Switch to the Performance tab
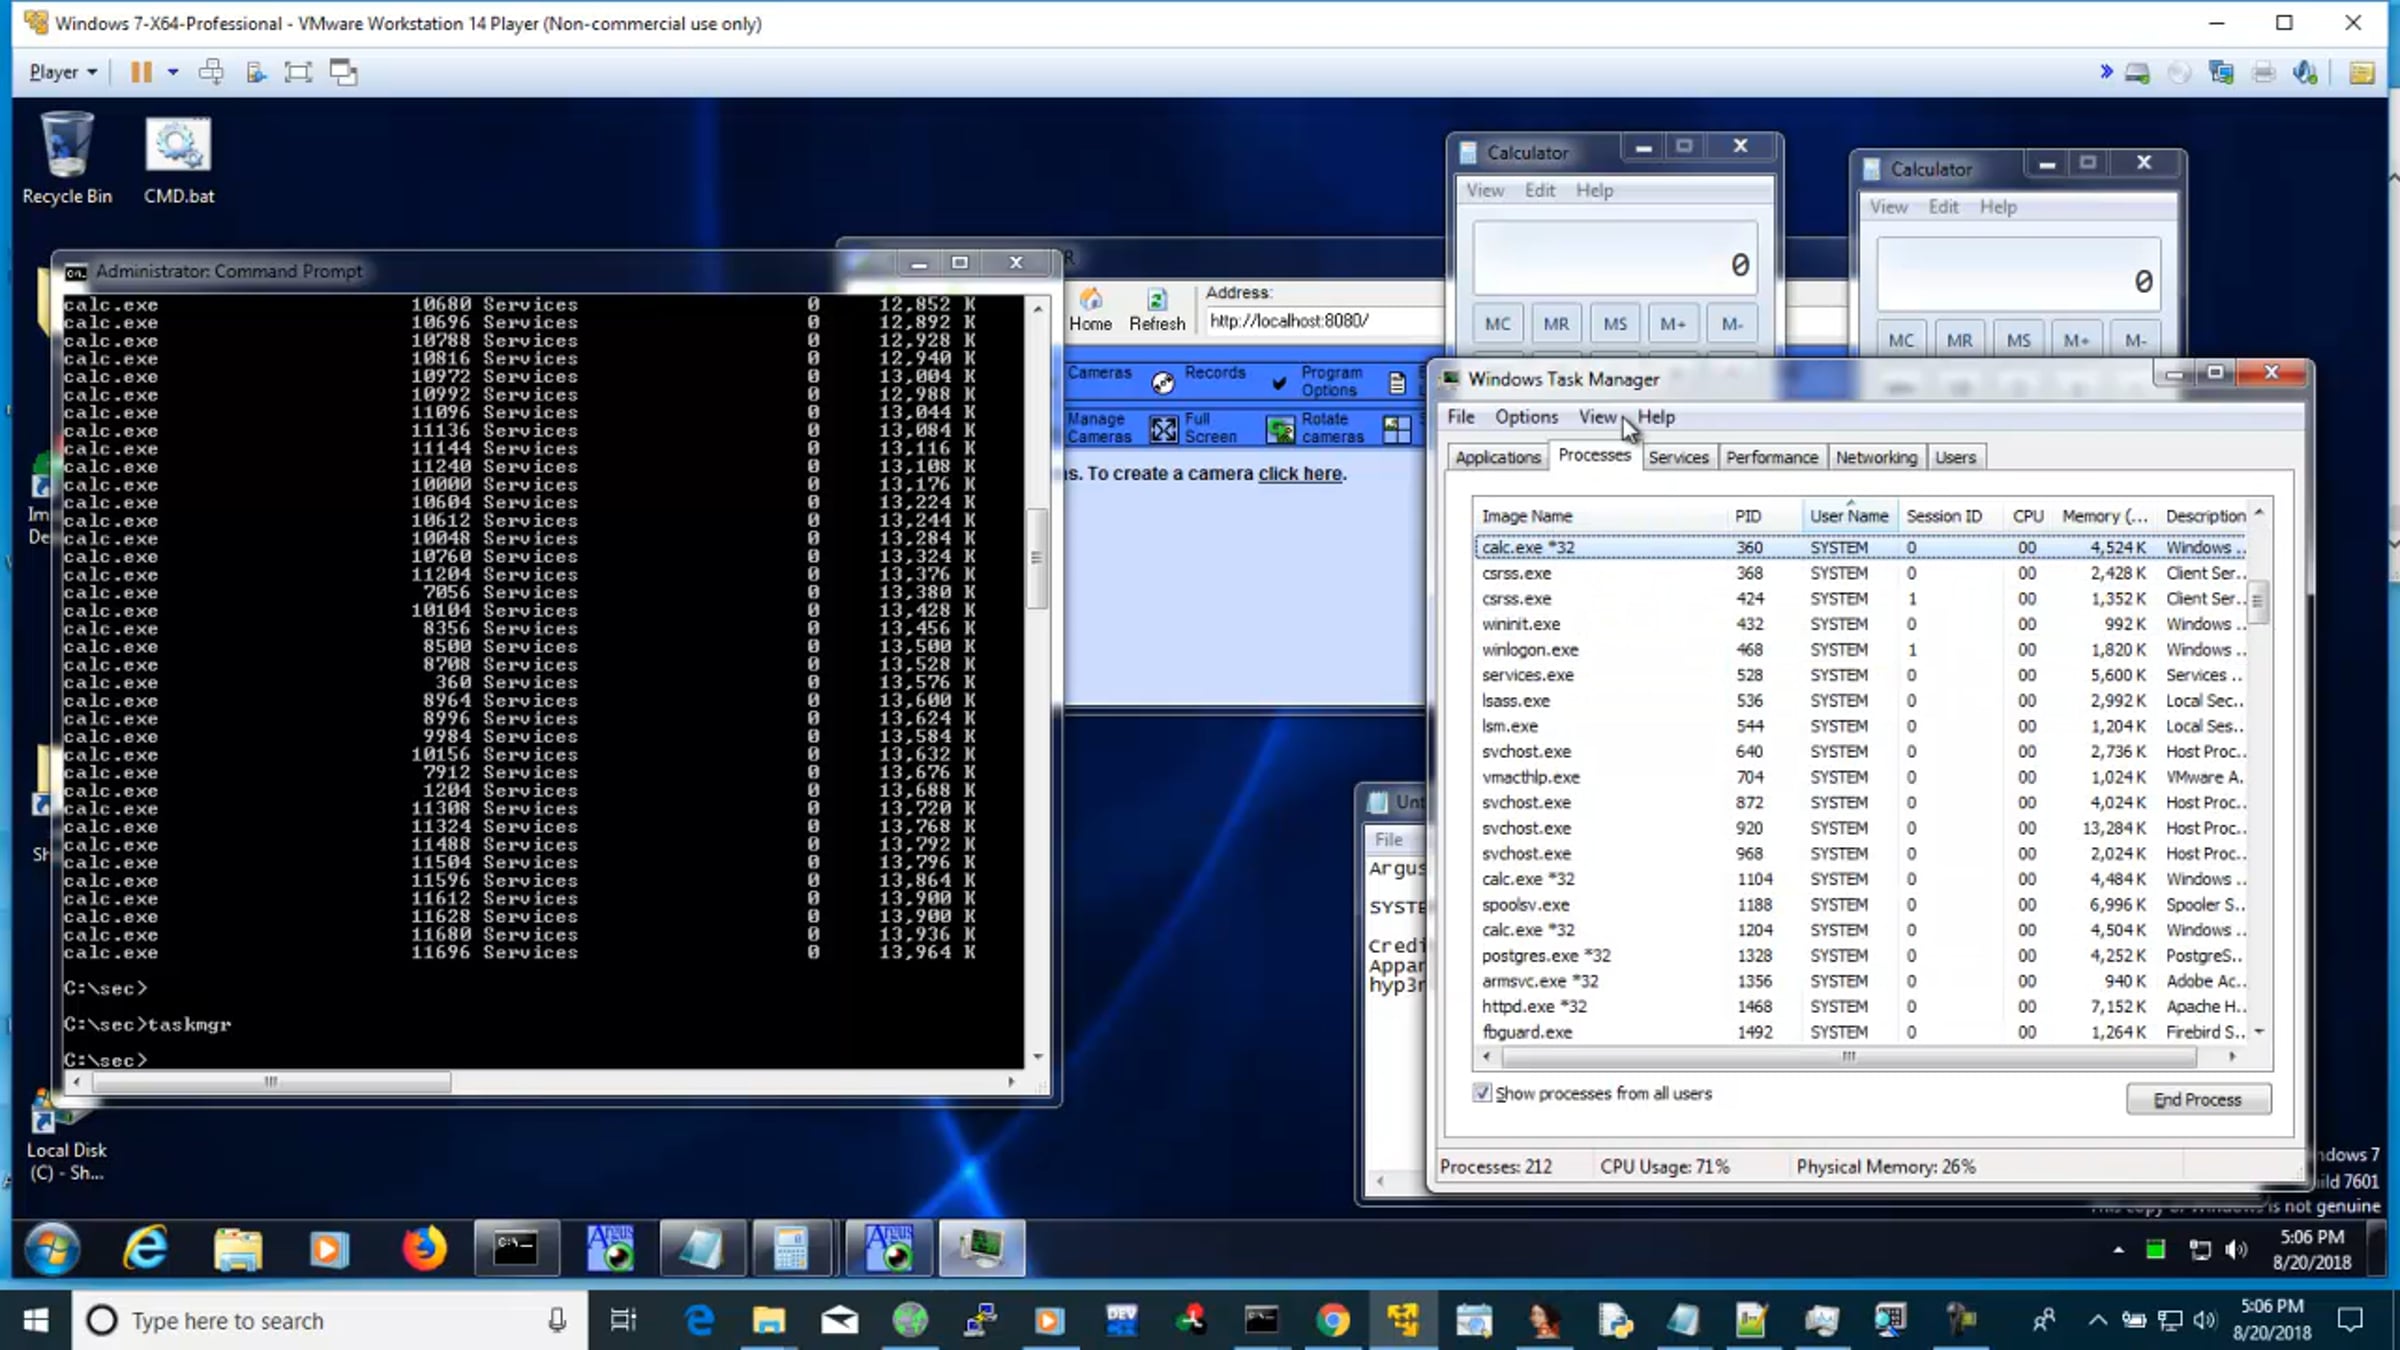Viewport: 2400px width, 1350px height. pos(1772,457)
